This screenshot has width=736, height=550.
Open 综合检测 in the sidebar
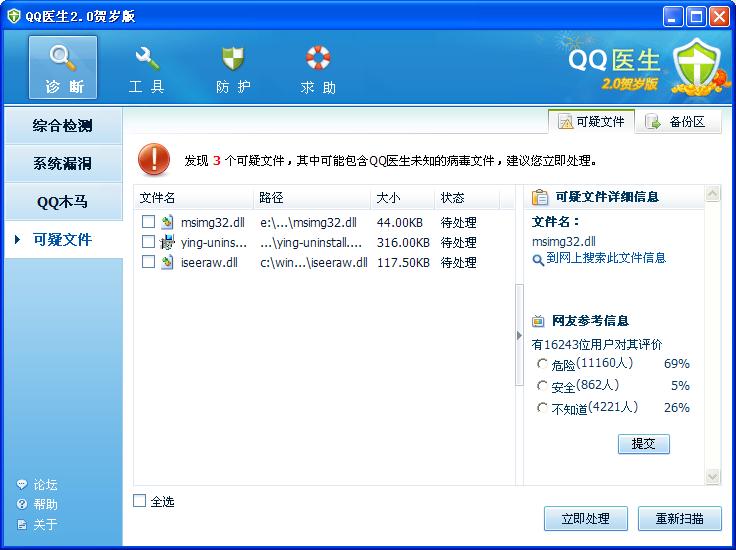point(63,126)
